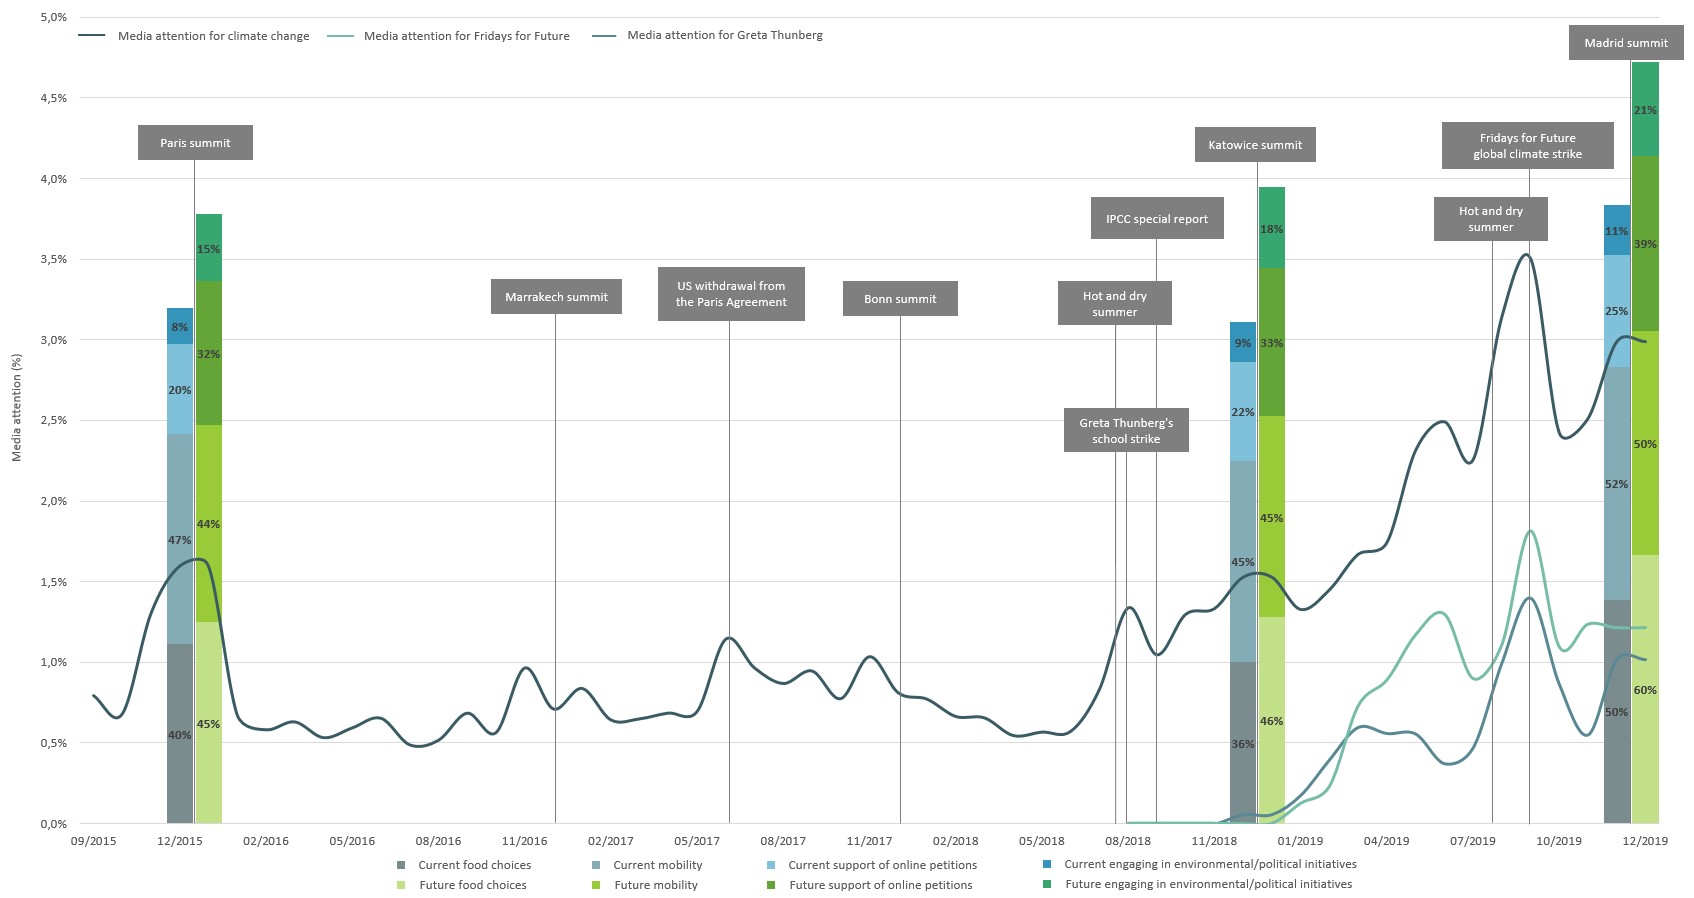
Task: Click the 11/2017 x-axis label
Action: 869,841
